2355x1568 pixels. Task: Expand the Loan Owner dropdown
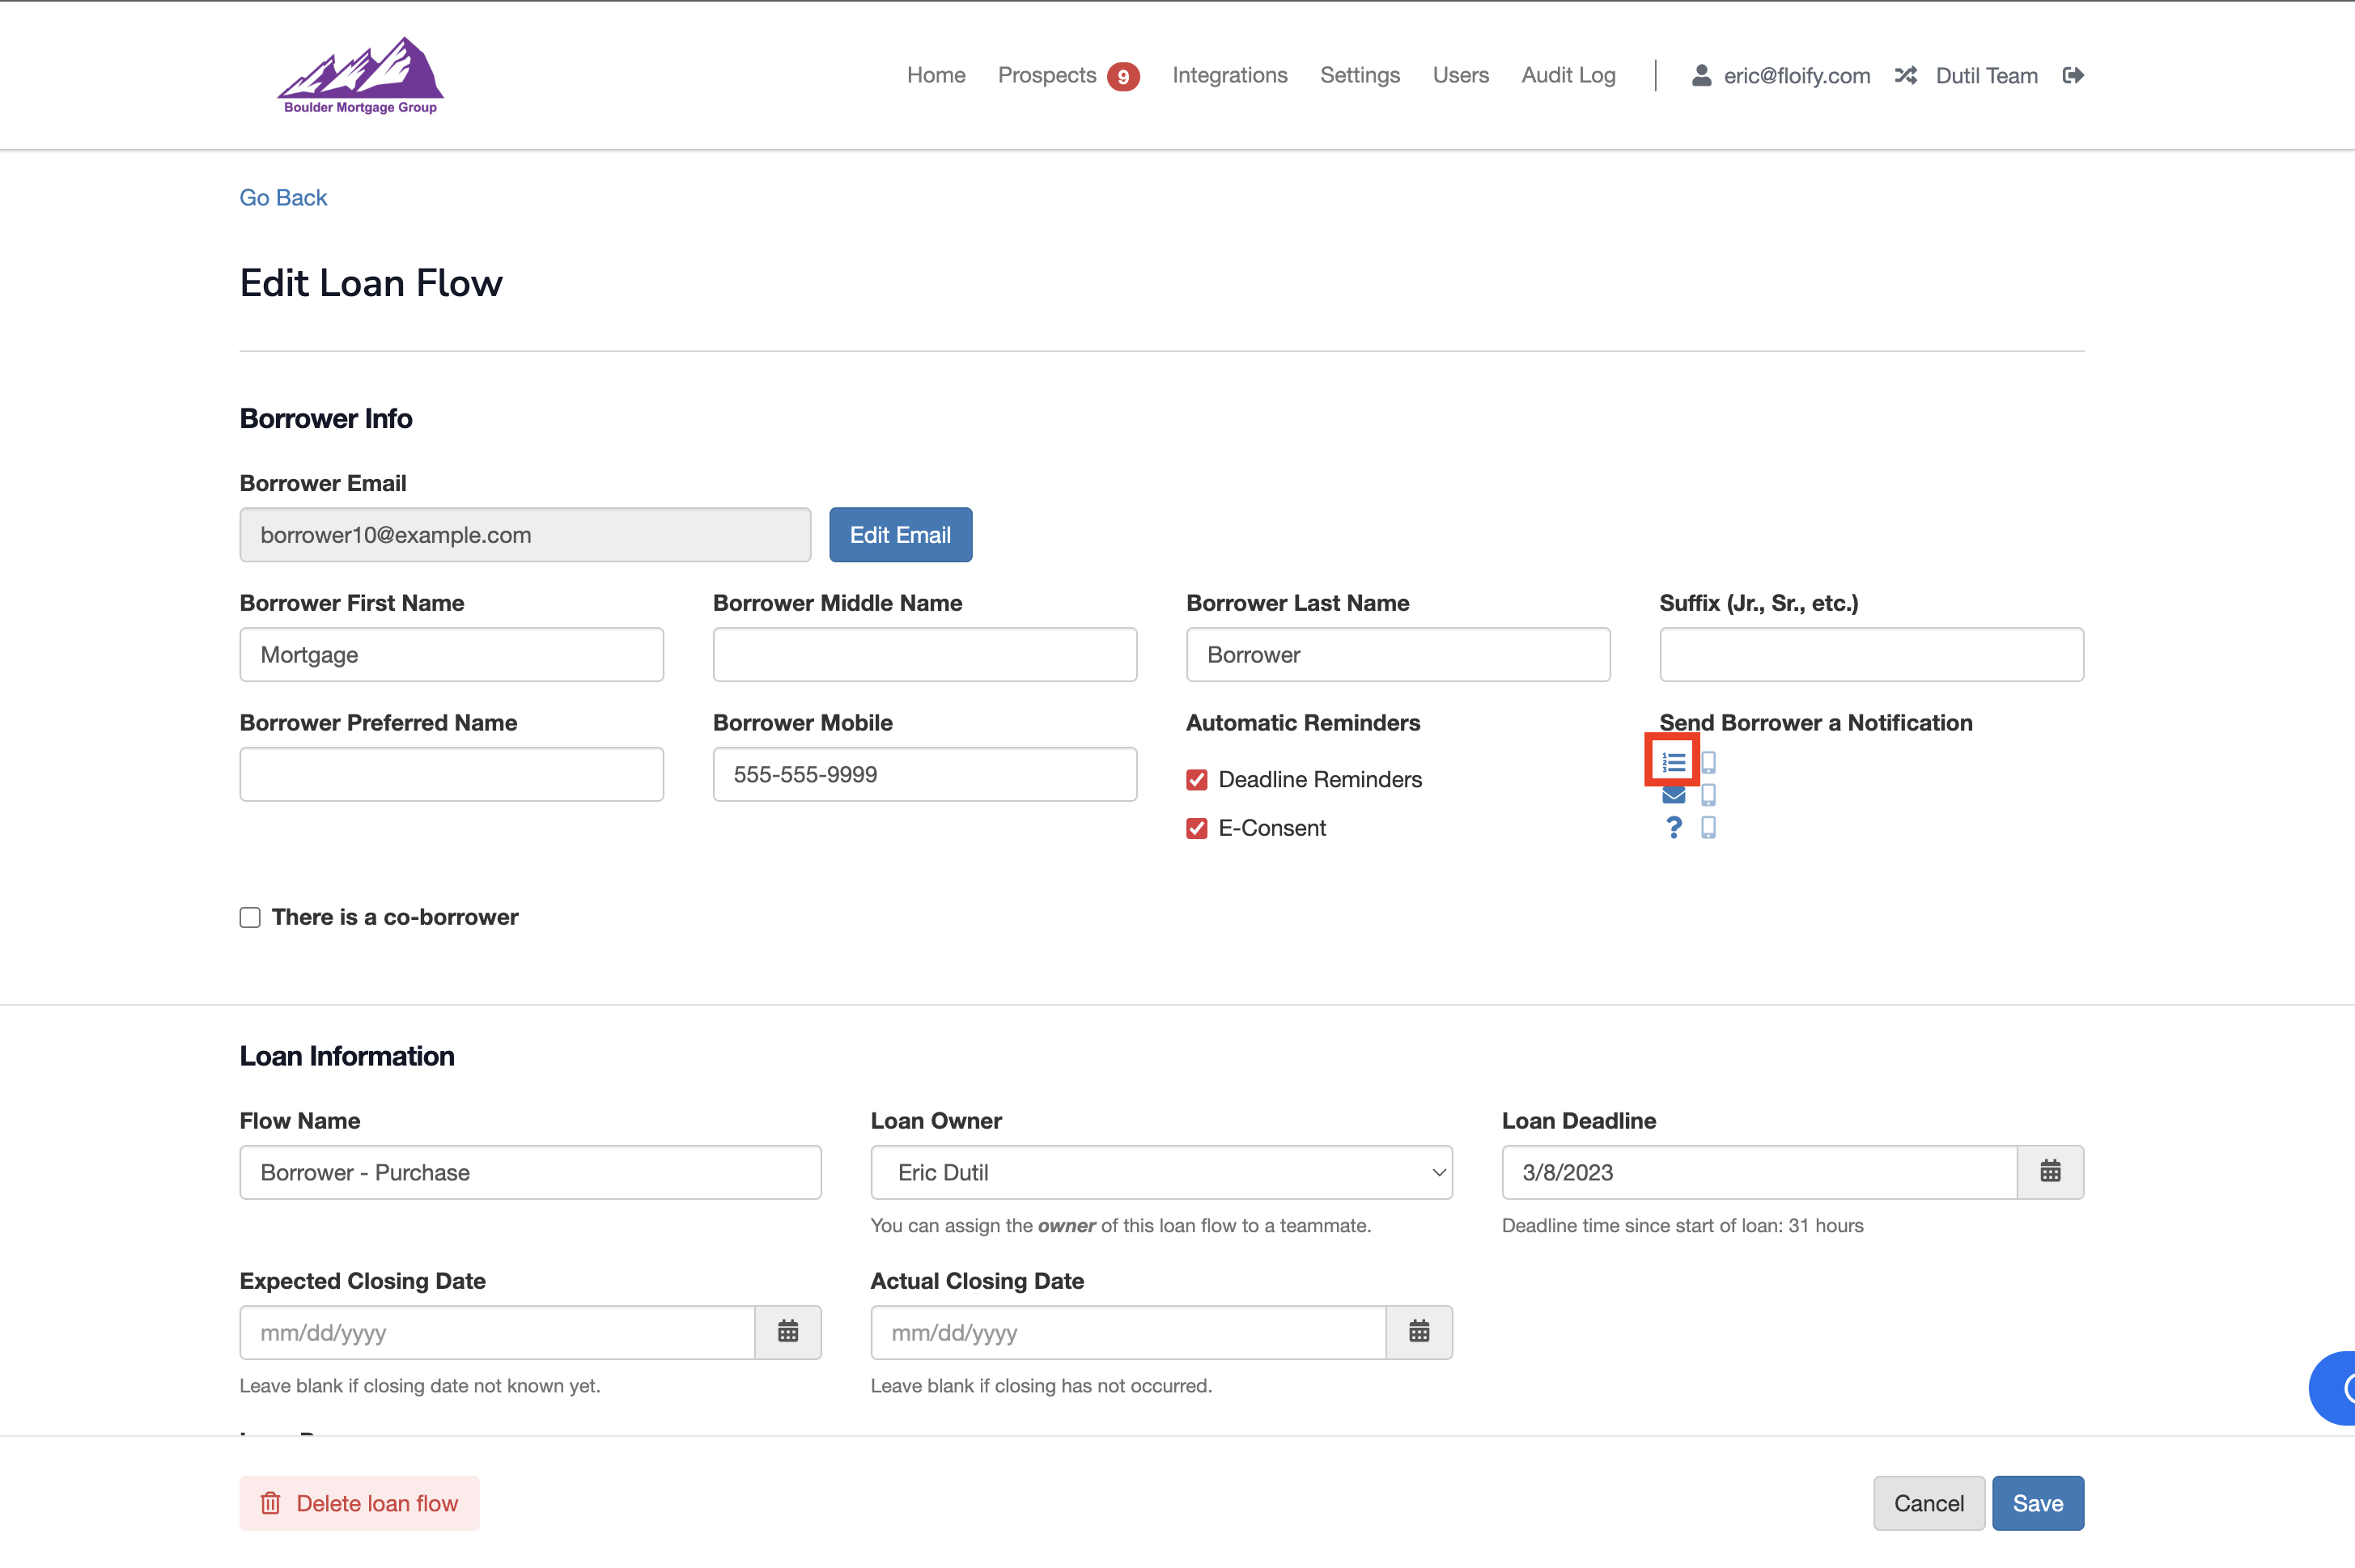point(1160,1172)
